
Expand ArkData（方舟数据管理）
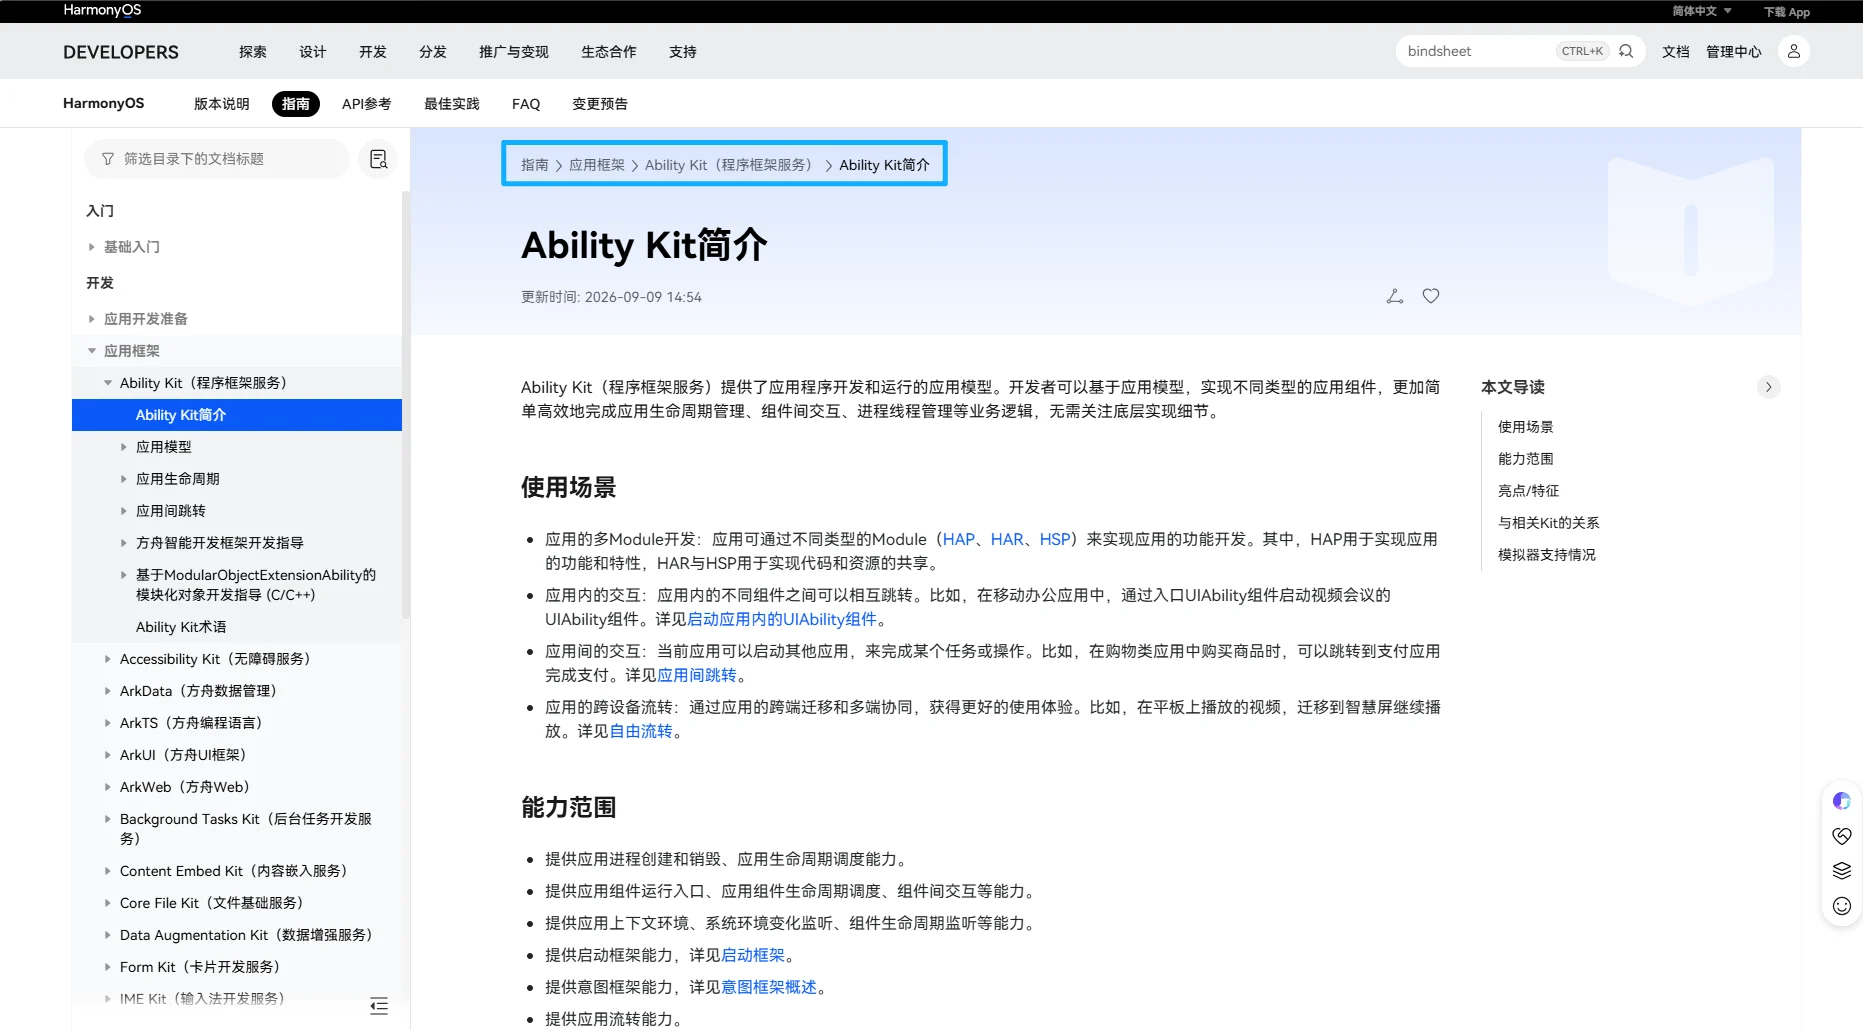pyautogui.click(x=108, y=691)
